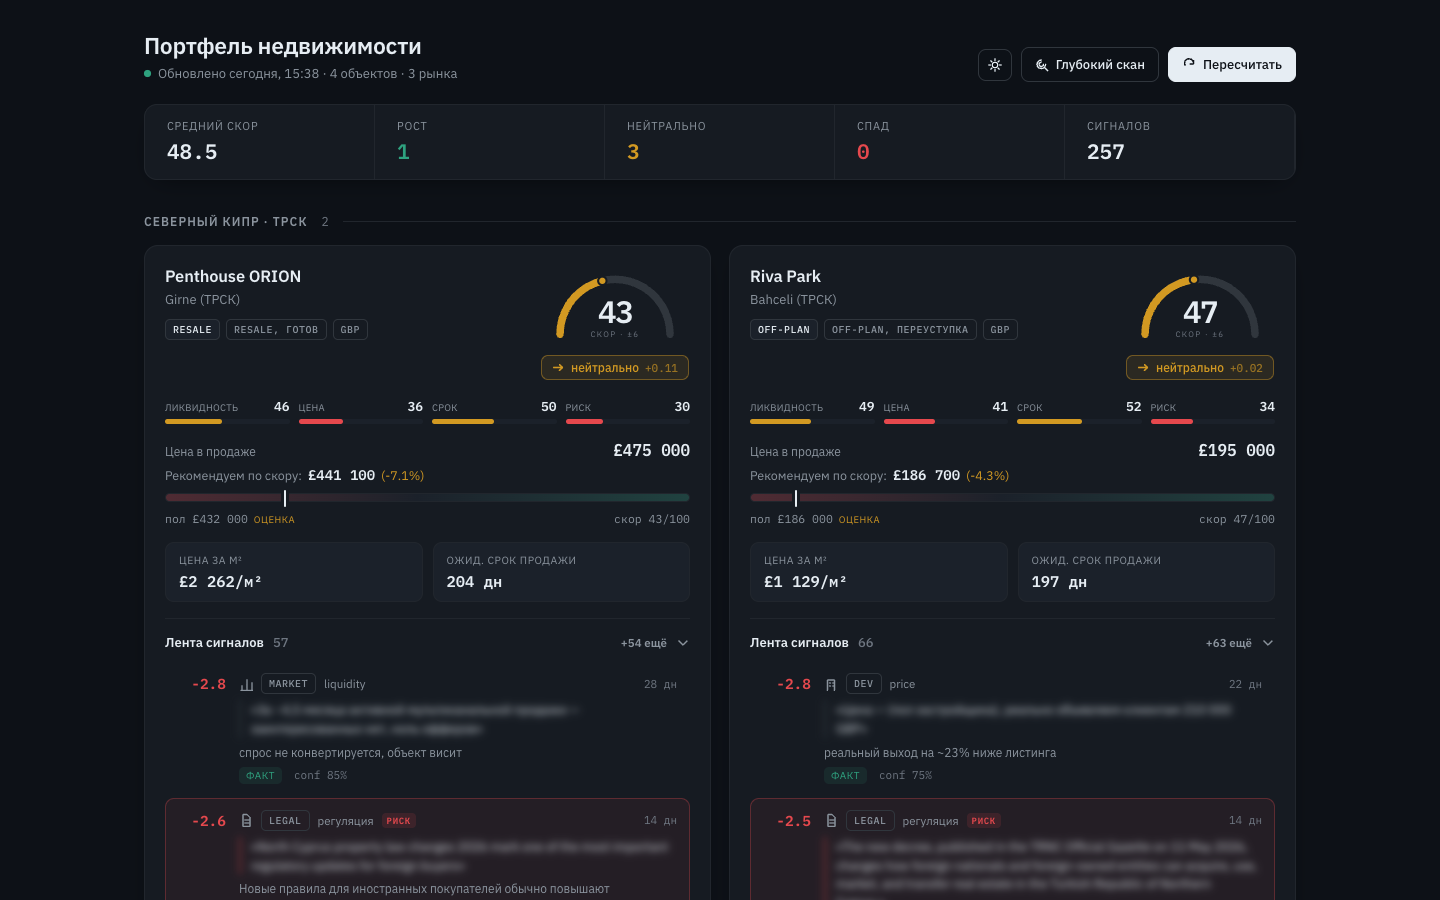Click the arrow icon in нейтрально +0.02 badge
Image resolution: width=1440 pixels, height=900 pixels.
tap(1143, 368)
